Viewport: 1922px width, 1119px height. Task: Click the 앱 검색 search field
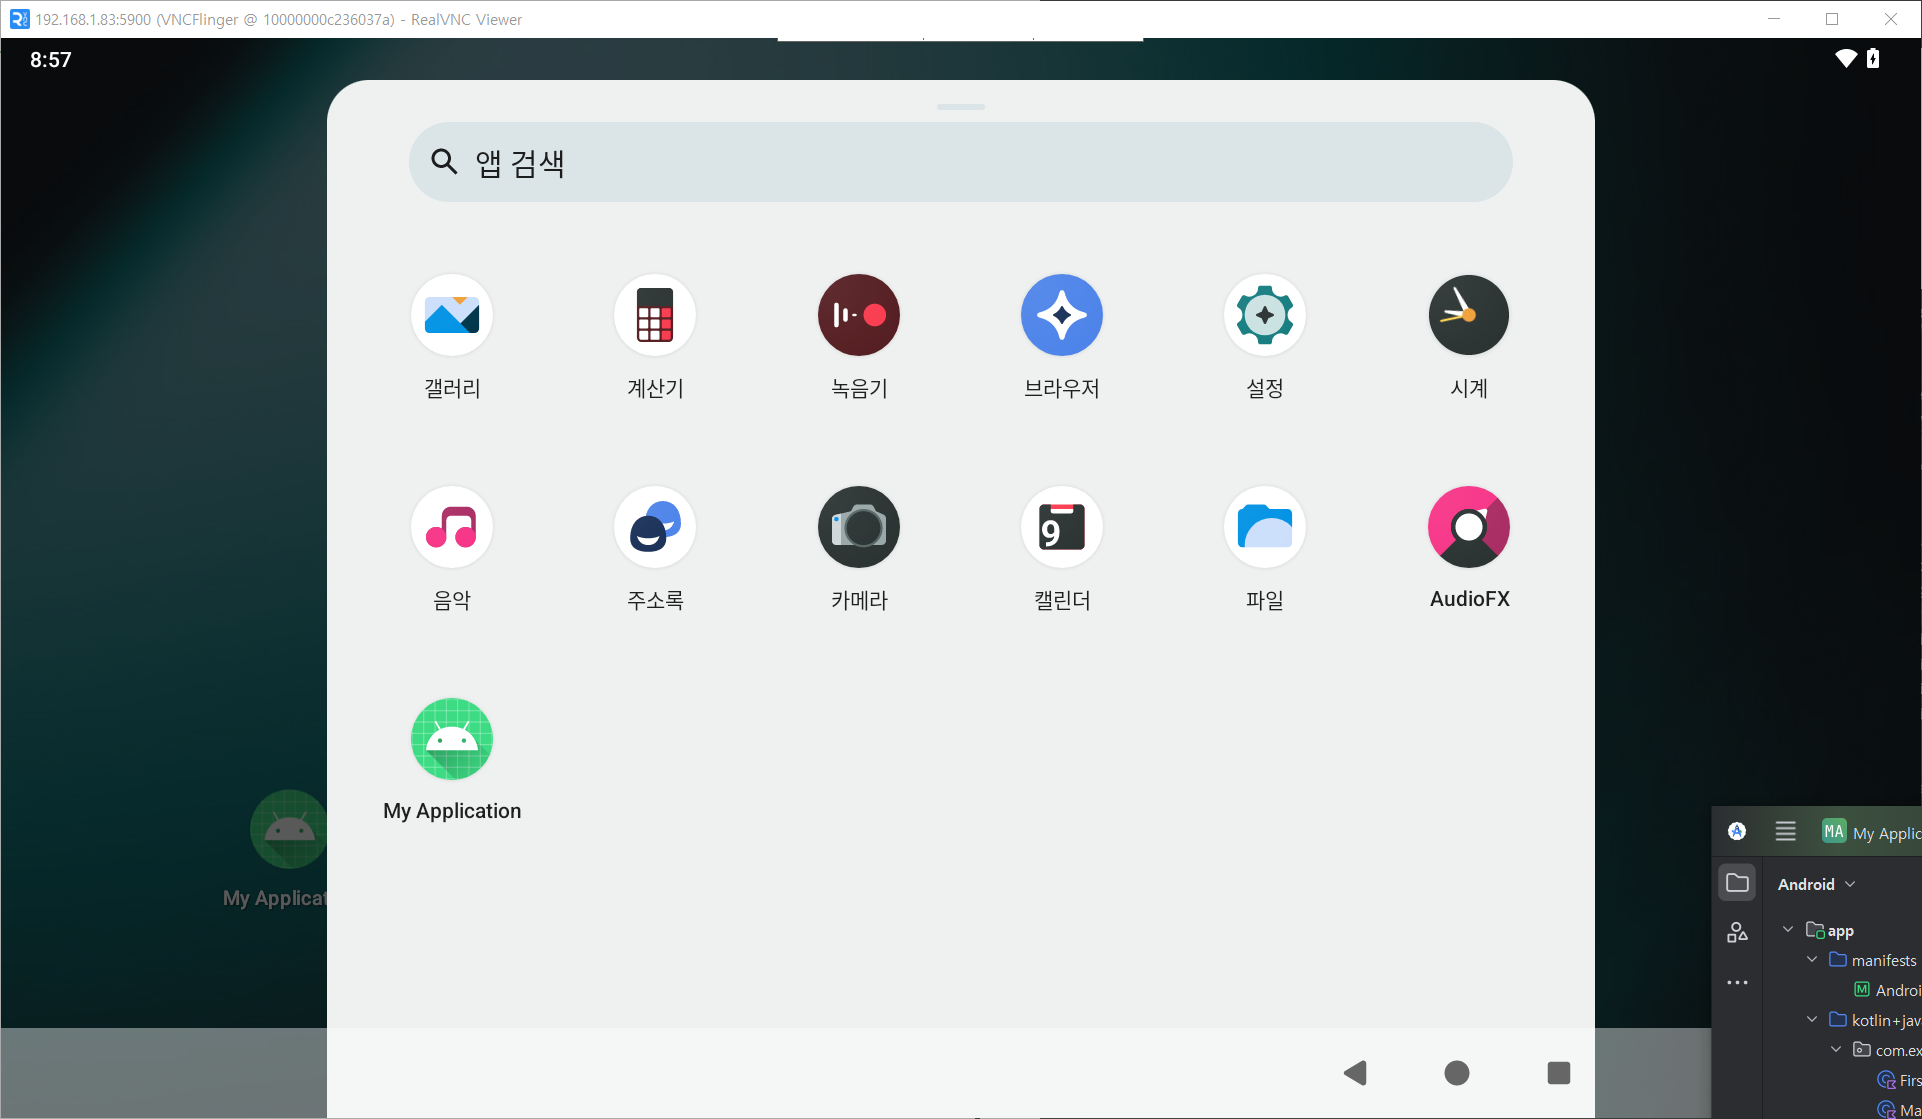pos(960,162)
